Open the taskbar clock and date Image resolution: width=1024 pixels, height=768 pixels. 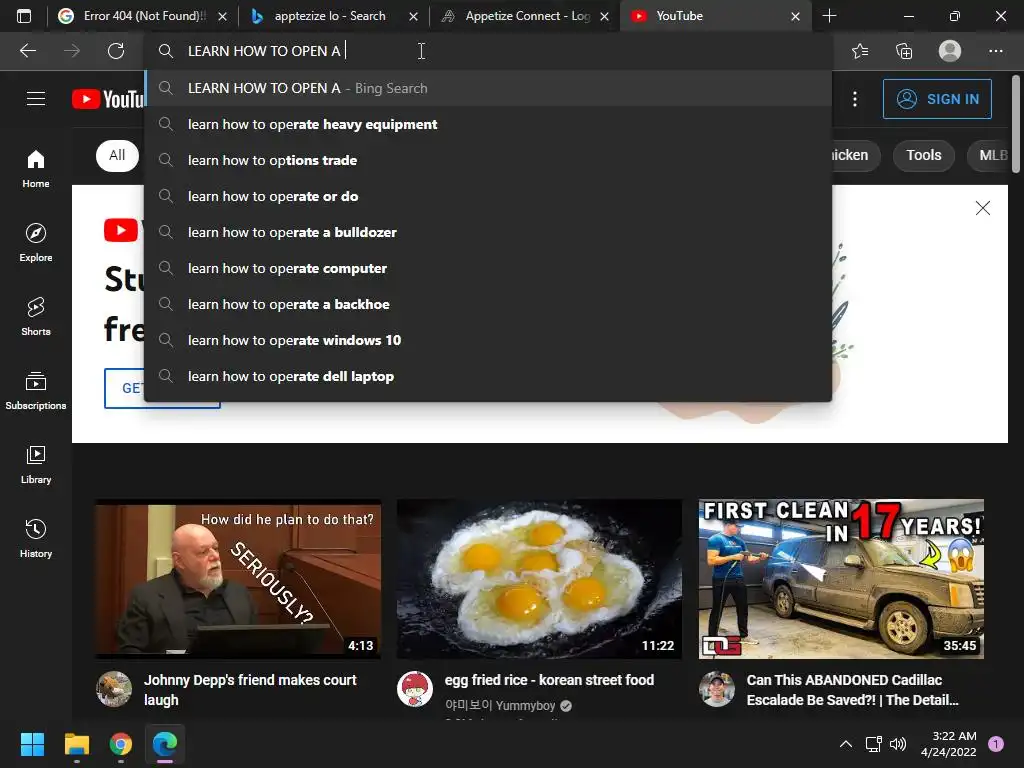(x=949, y=744)
